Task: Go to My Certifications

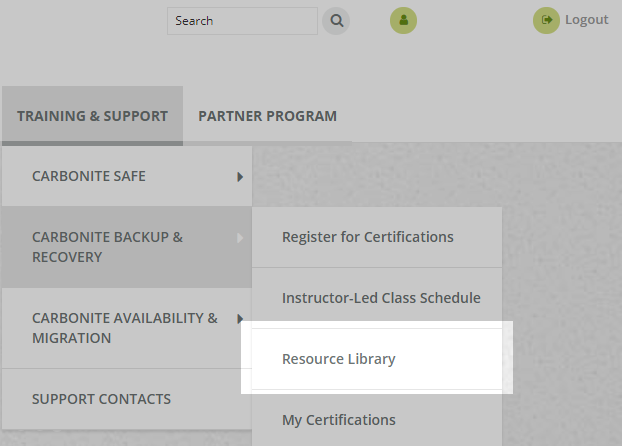Action: (339, 420)
